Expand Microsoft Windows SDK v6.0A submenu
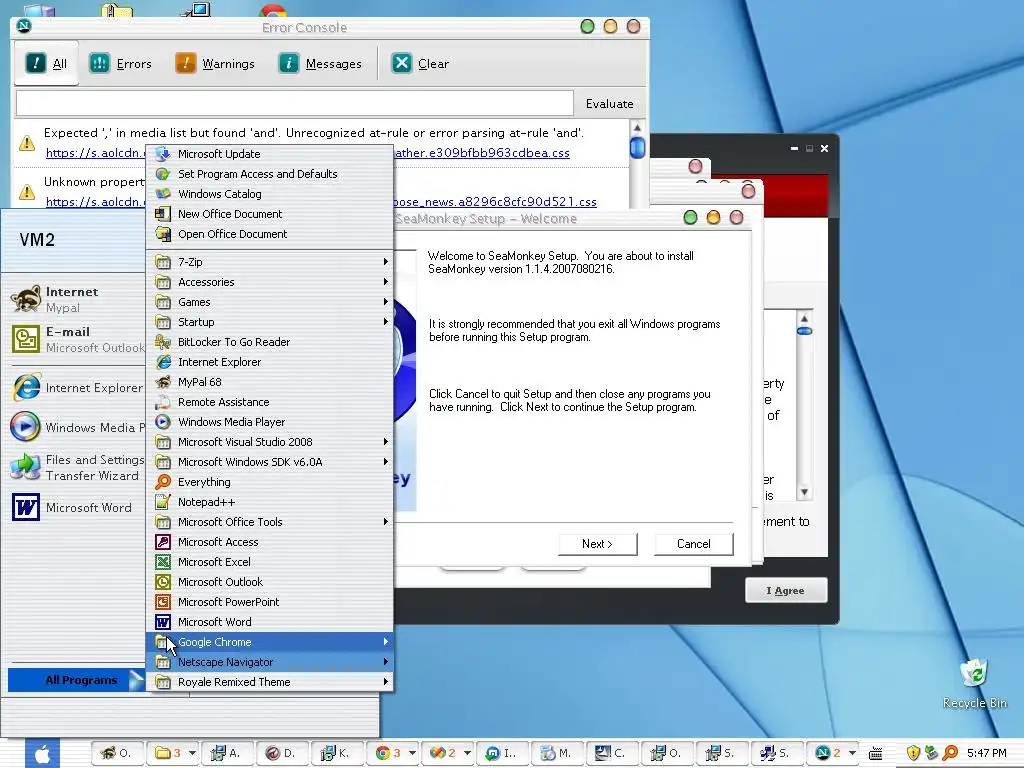Image resolution: width=1024 pixels, height=768 pixels. 270,462
